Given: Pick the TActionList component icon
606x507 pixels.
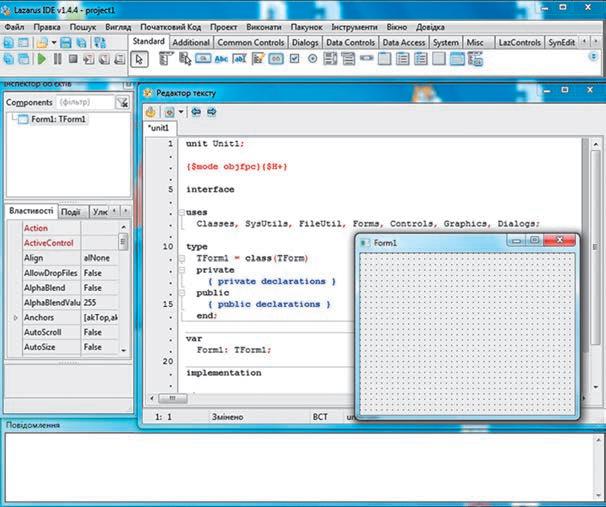Looking at the screenshot, I should [475, 59].
